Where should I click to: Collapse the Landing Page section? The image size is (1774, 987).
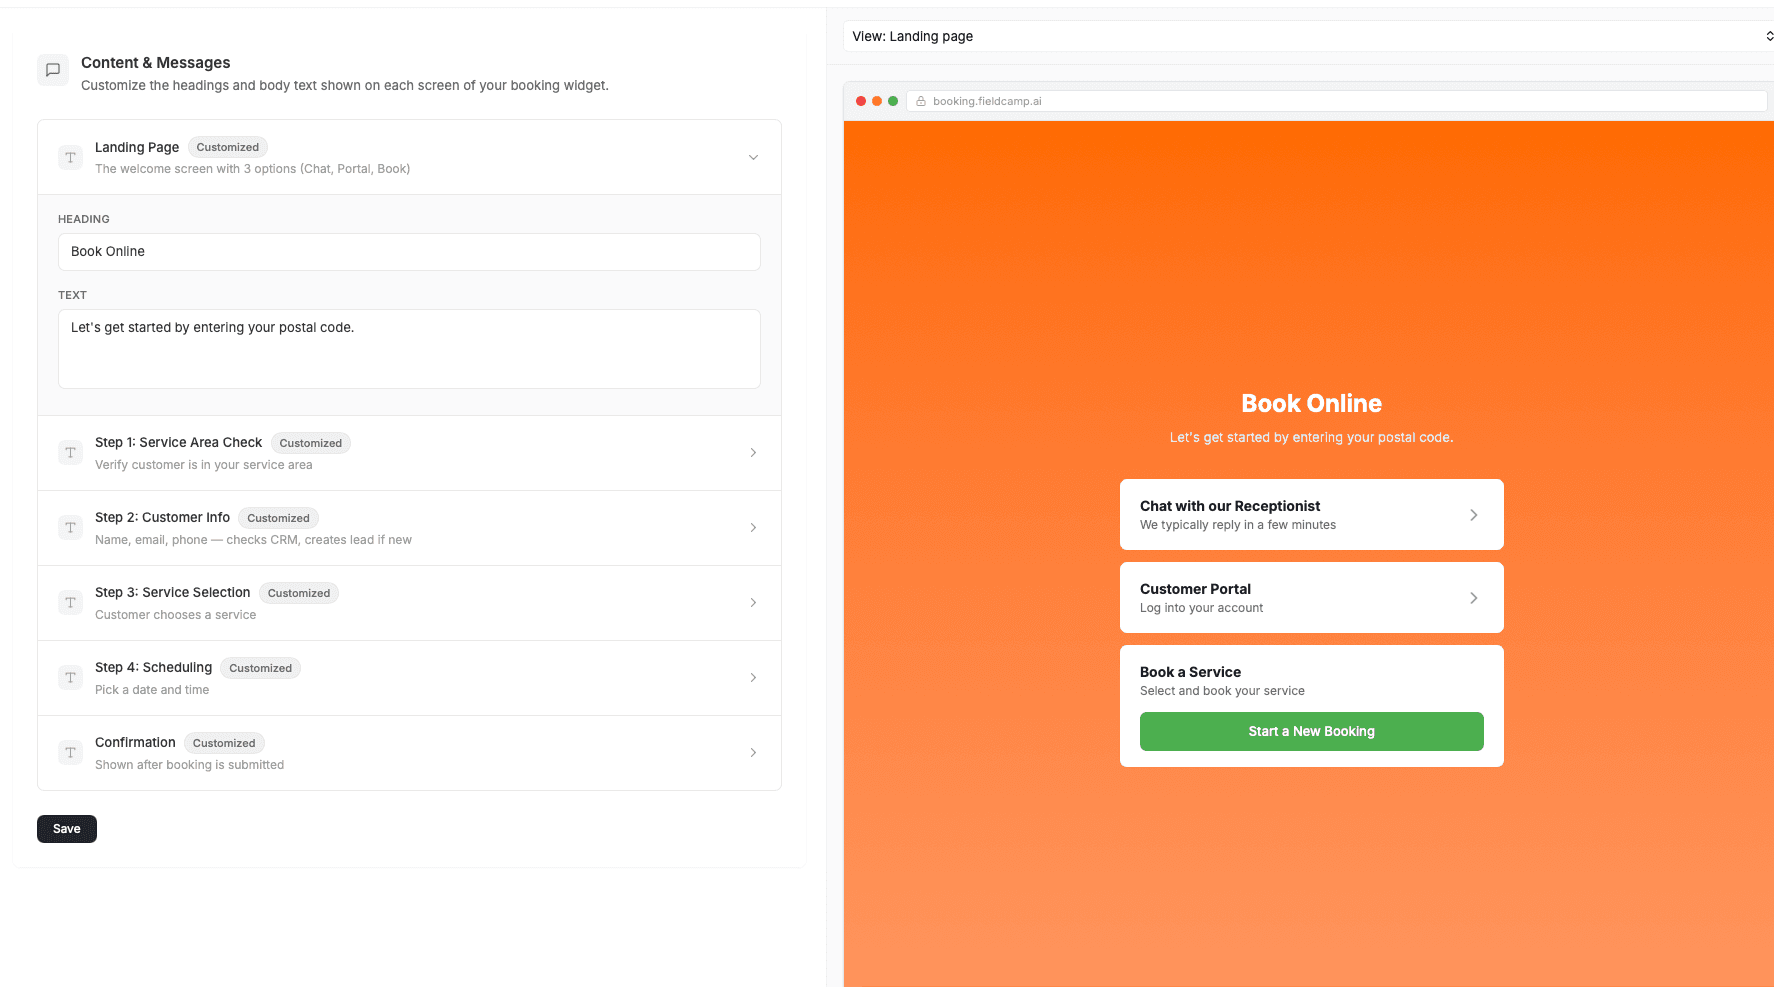753,157
